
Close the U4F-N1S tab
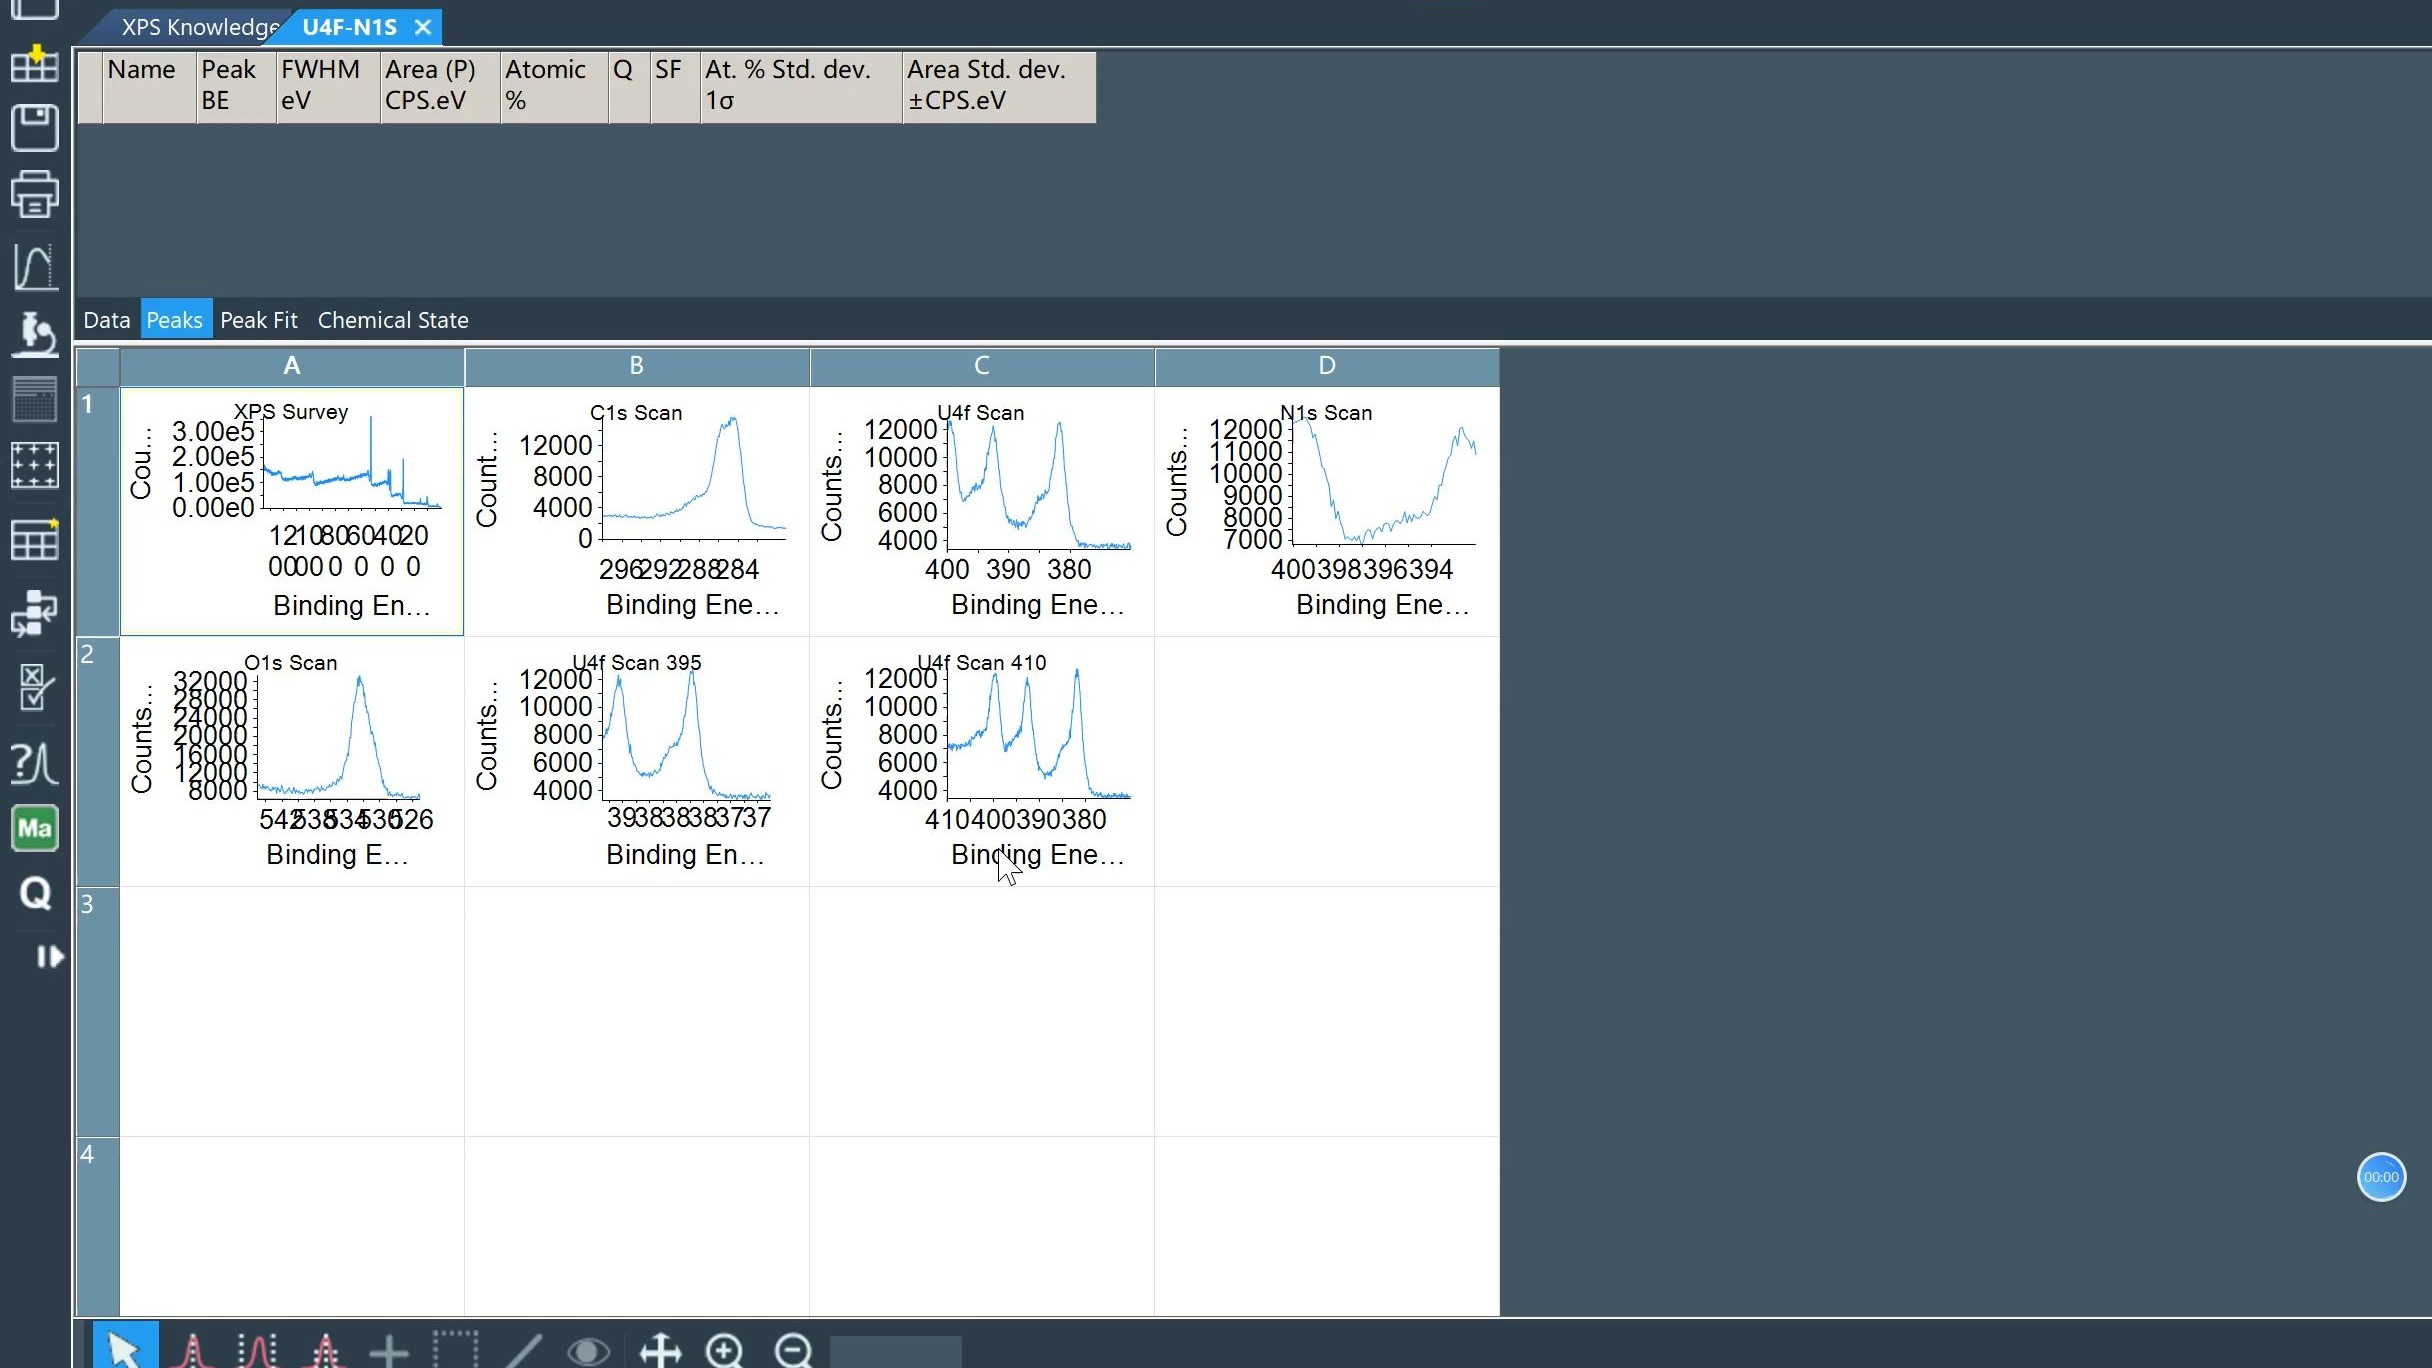[x=423, y=27]
